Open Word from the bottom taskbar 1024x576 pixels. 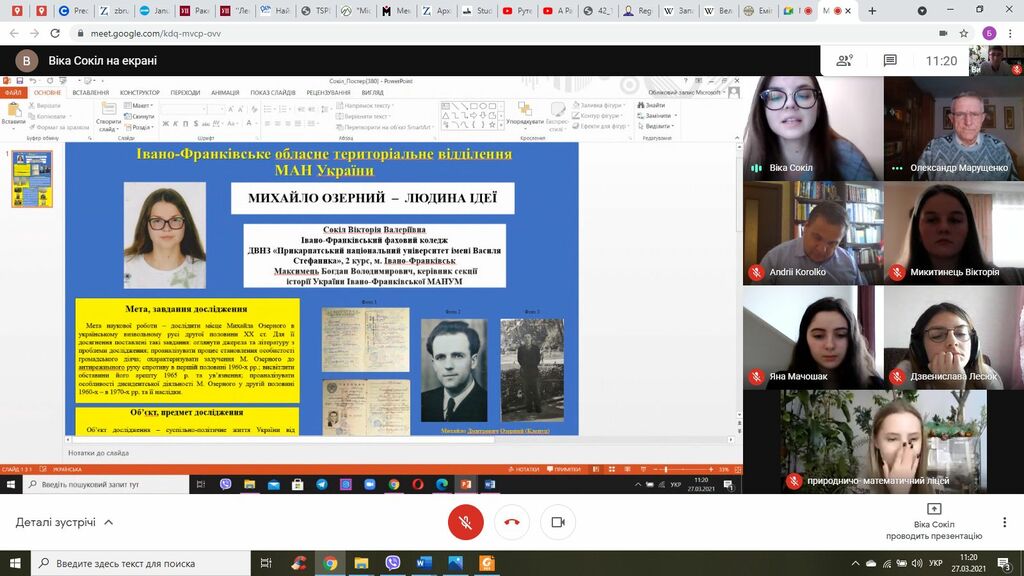pyautogui.click(x=423, y=563)
